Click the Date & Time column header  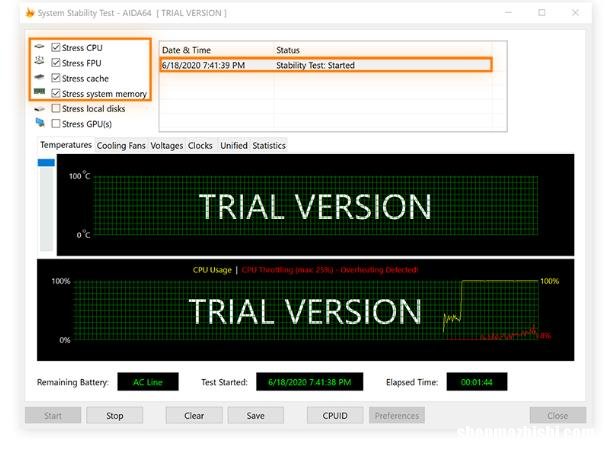(x=216, y=50)
